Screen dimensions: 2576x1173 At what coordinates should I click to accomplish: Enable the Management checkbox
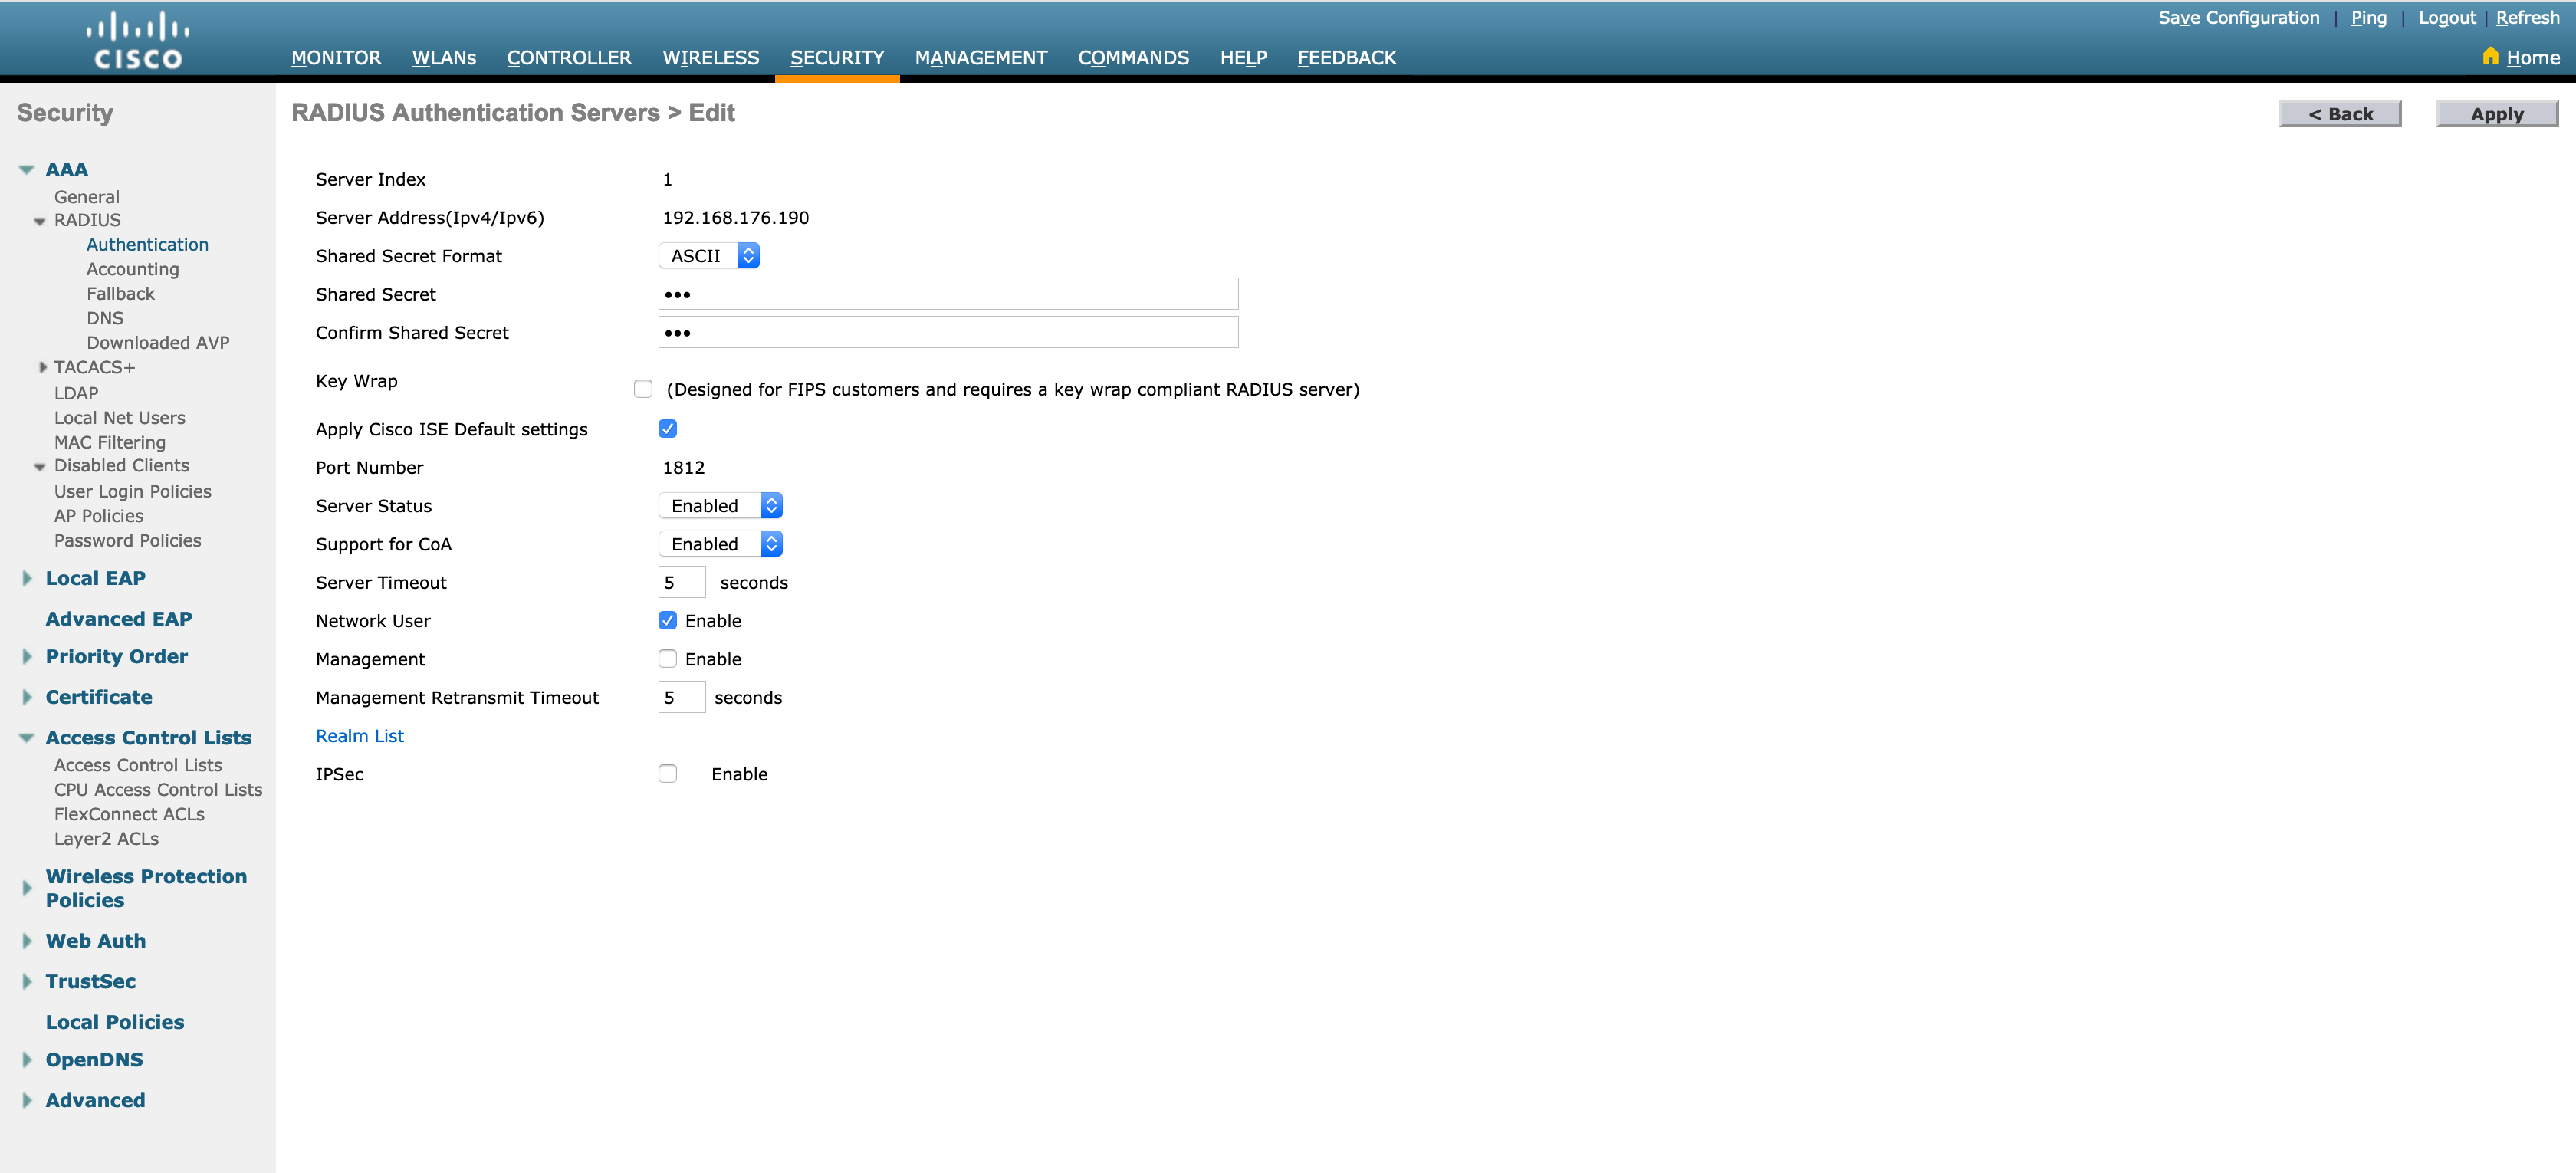click(667, 659)
